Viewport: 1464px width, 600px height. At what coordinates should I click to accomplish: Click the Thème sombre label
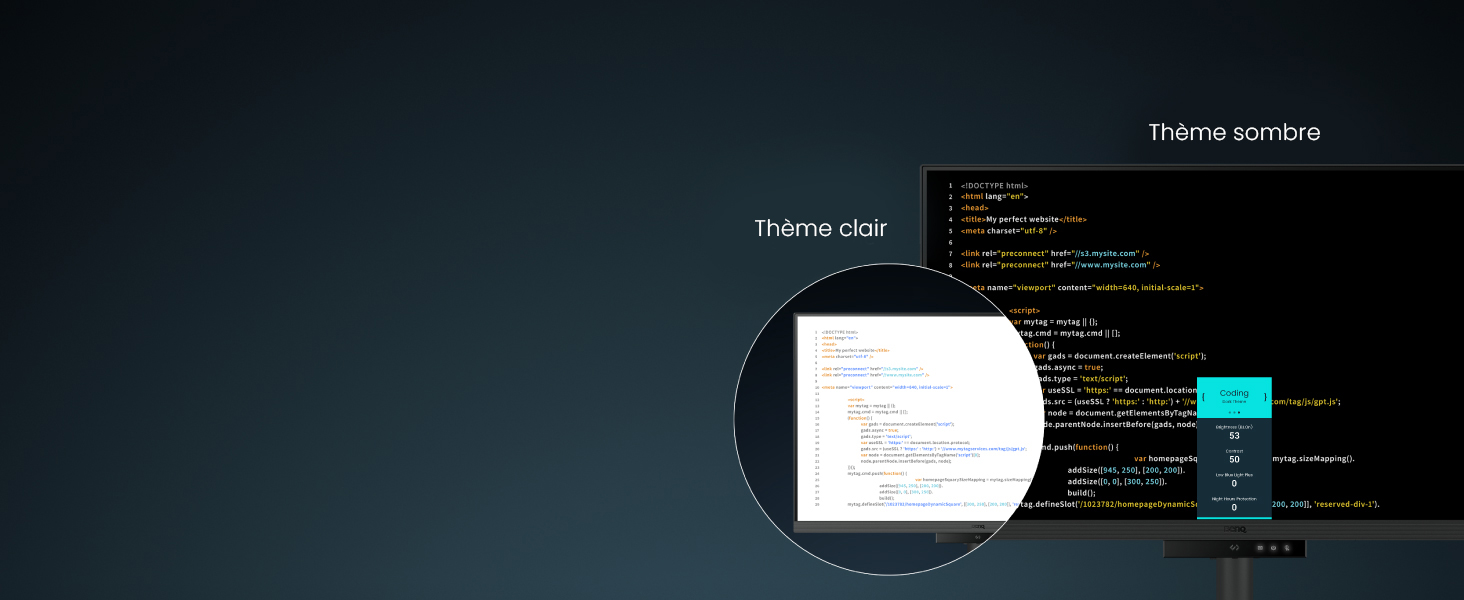click(1234, 132)
